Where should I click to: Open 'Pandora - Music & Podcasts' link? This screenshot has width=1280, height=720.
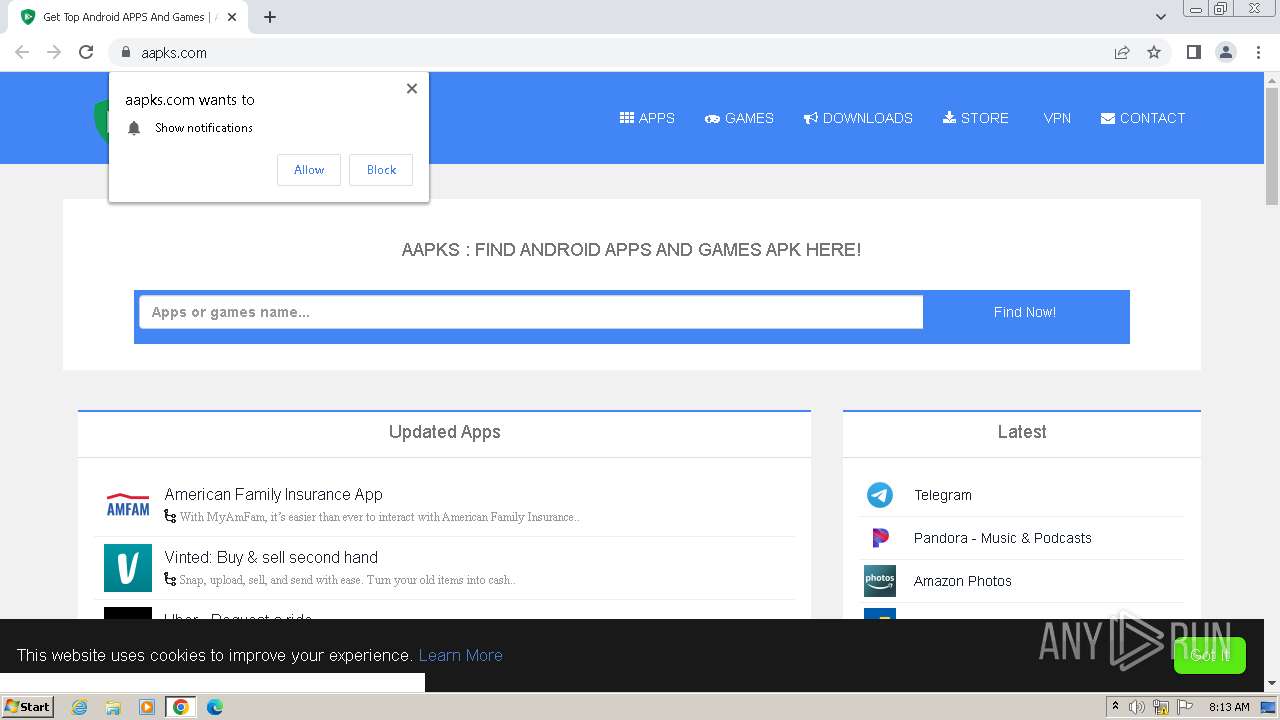[1003, 538]
